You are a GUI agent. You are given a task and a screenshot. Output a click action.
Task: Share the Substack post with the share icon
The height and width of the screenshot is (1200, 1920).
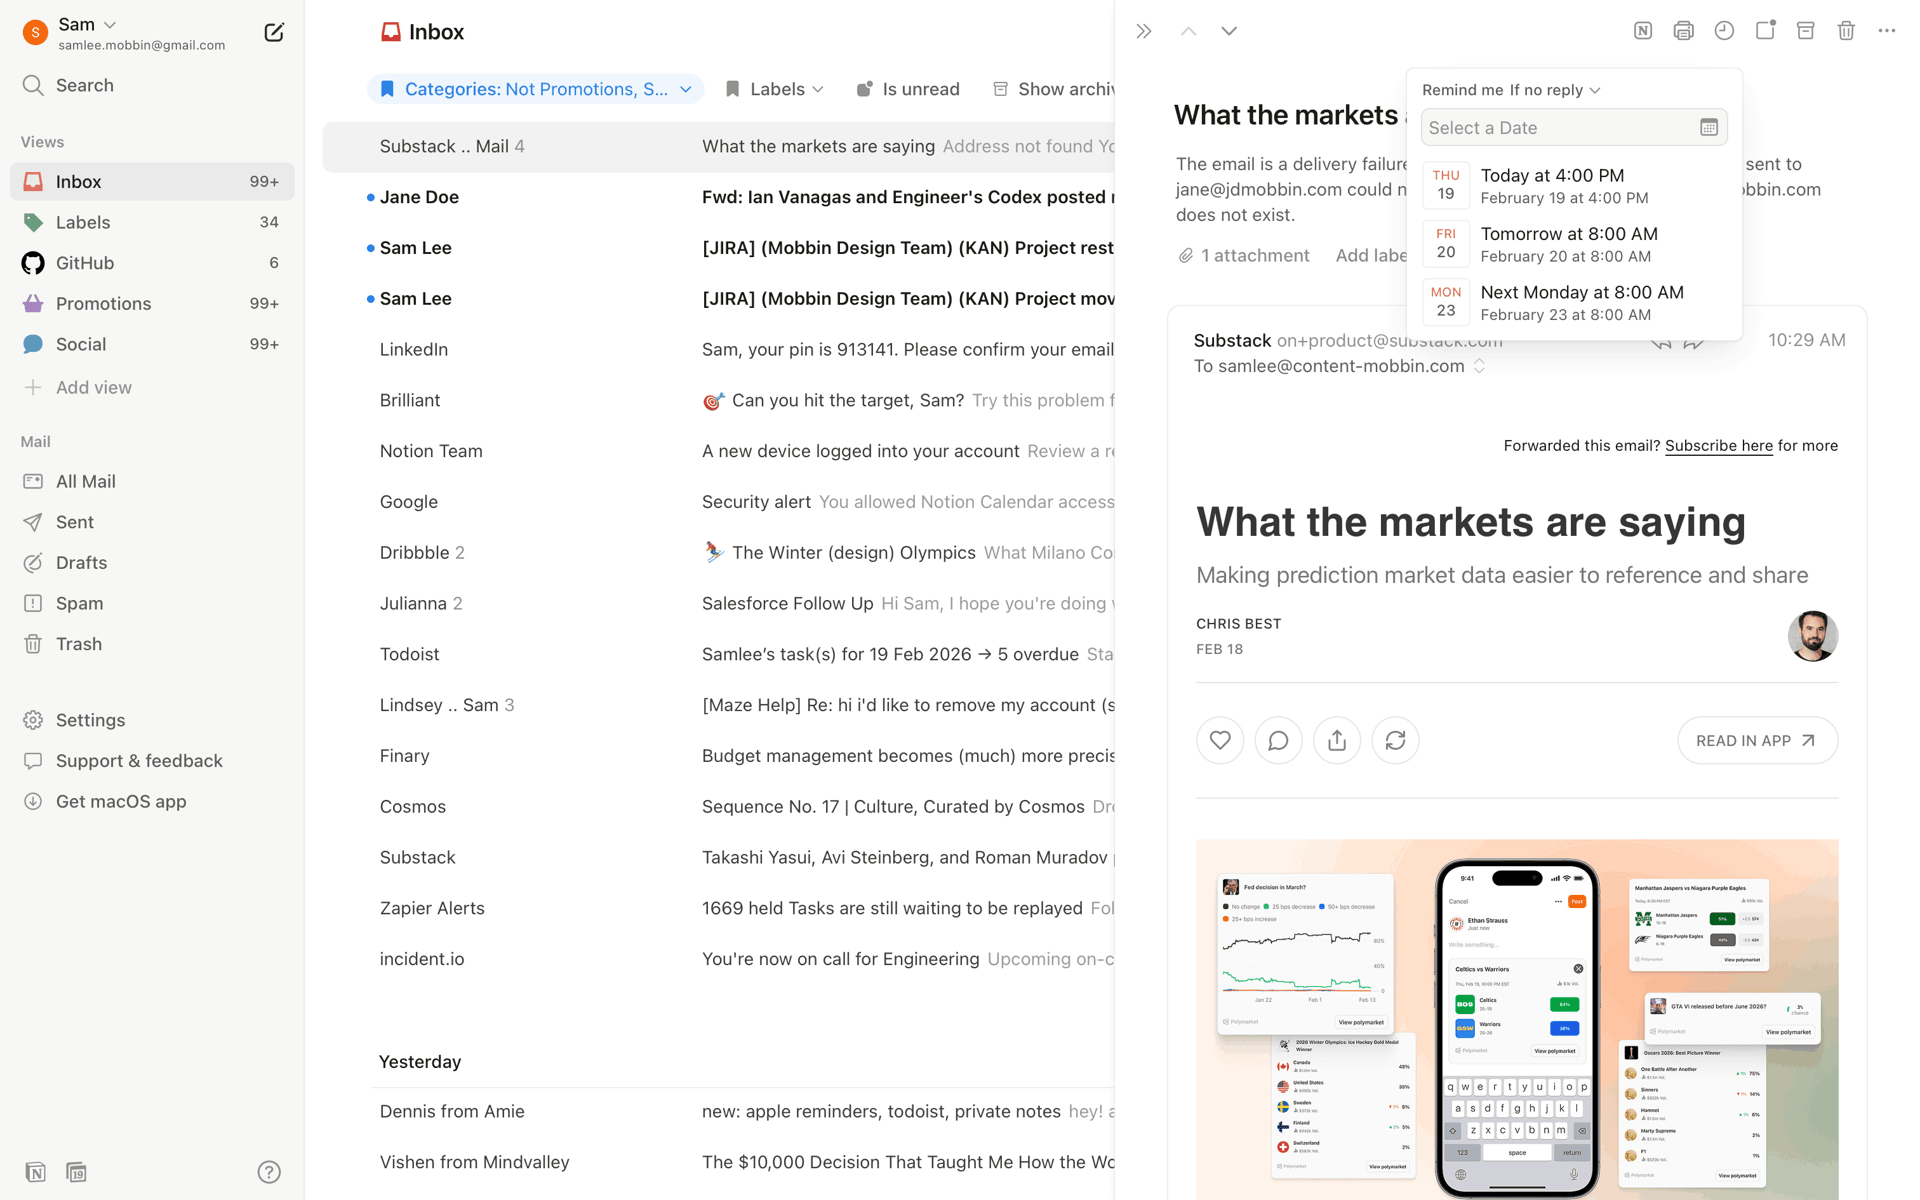(1337, 741)
